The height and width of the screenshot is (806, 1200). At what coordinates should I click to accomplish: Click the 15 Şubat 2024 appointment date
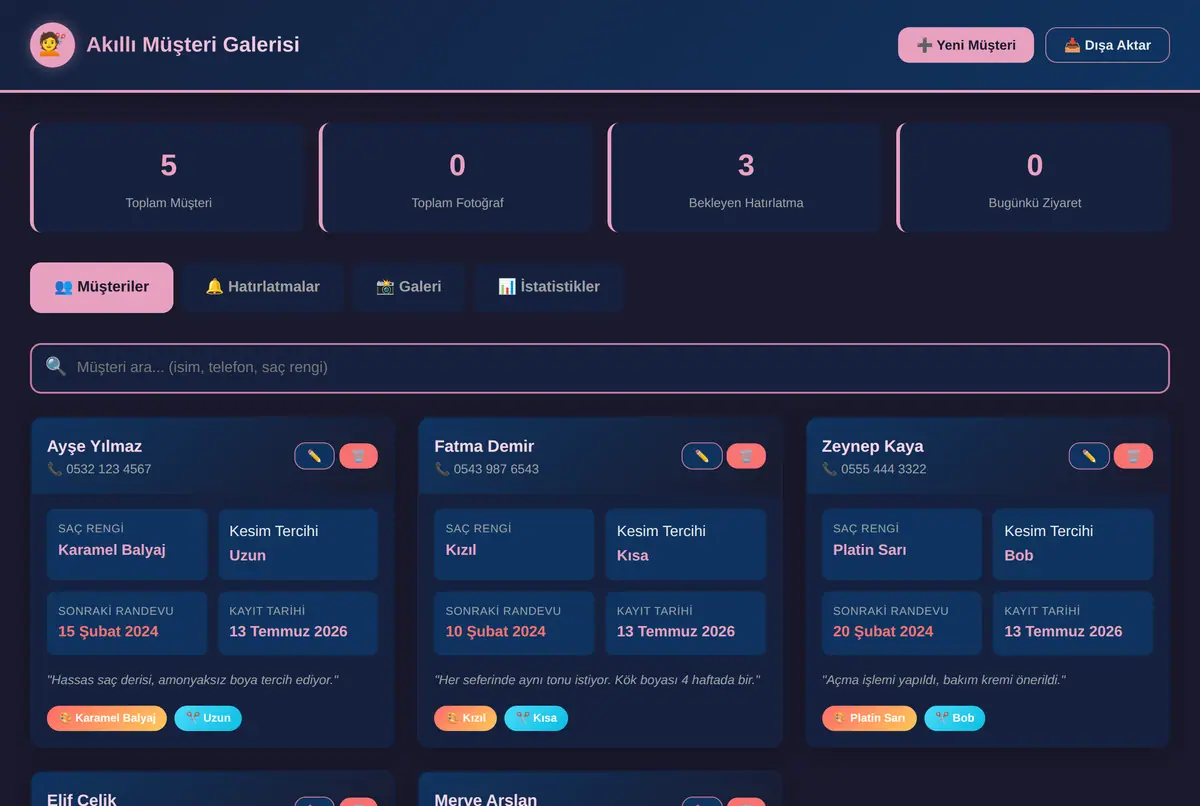(x=108, y=631)
